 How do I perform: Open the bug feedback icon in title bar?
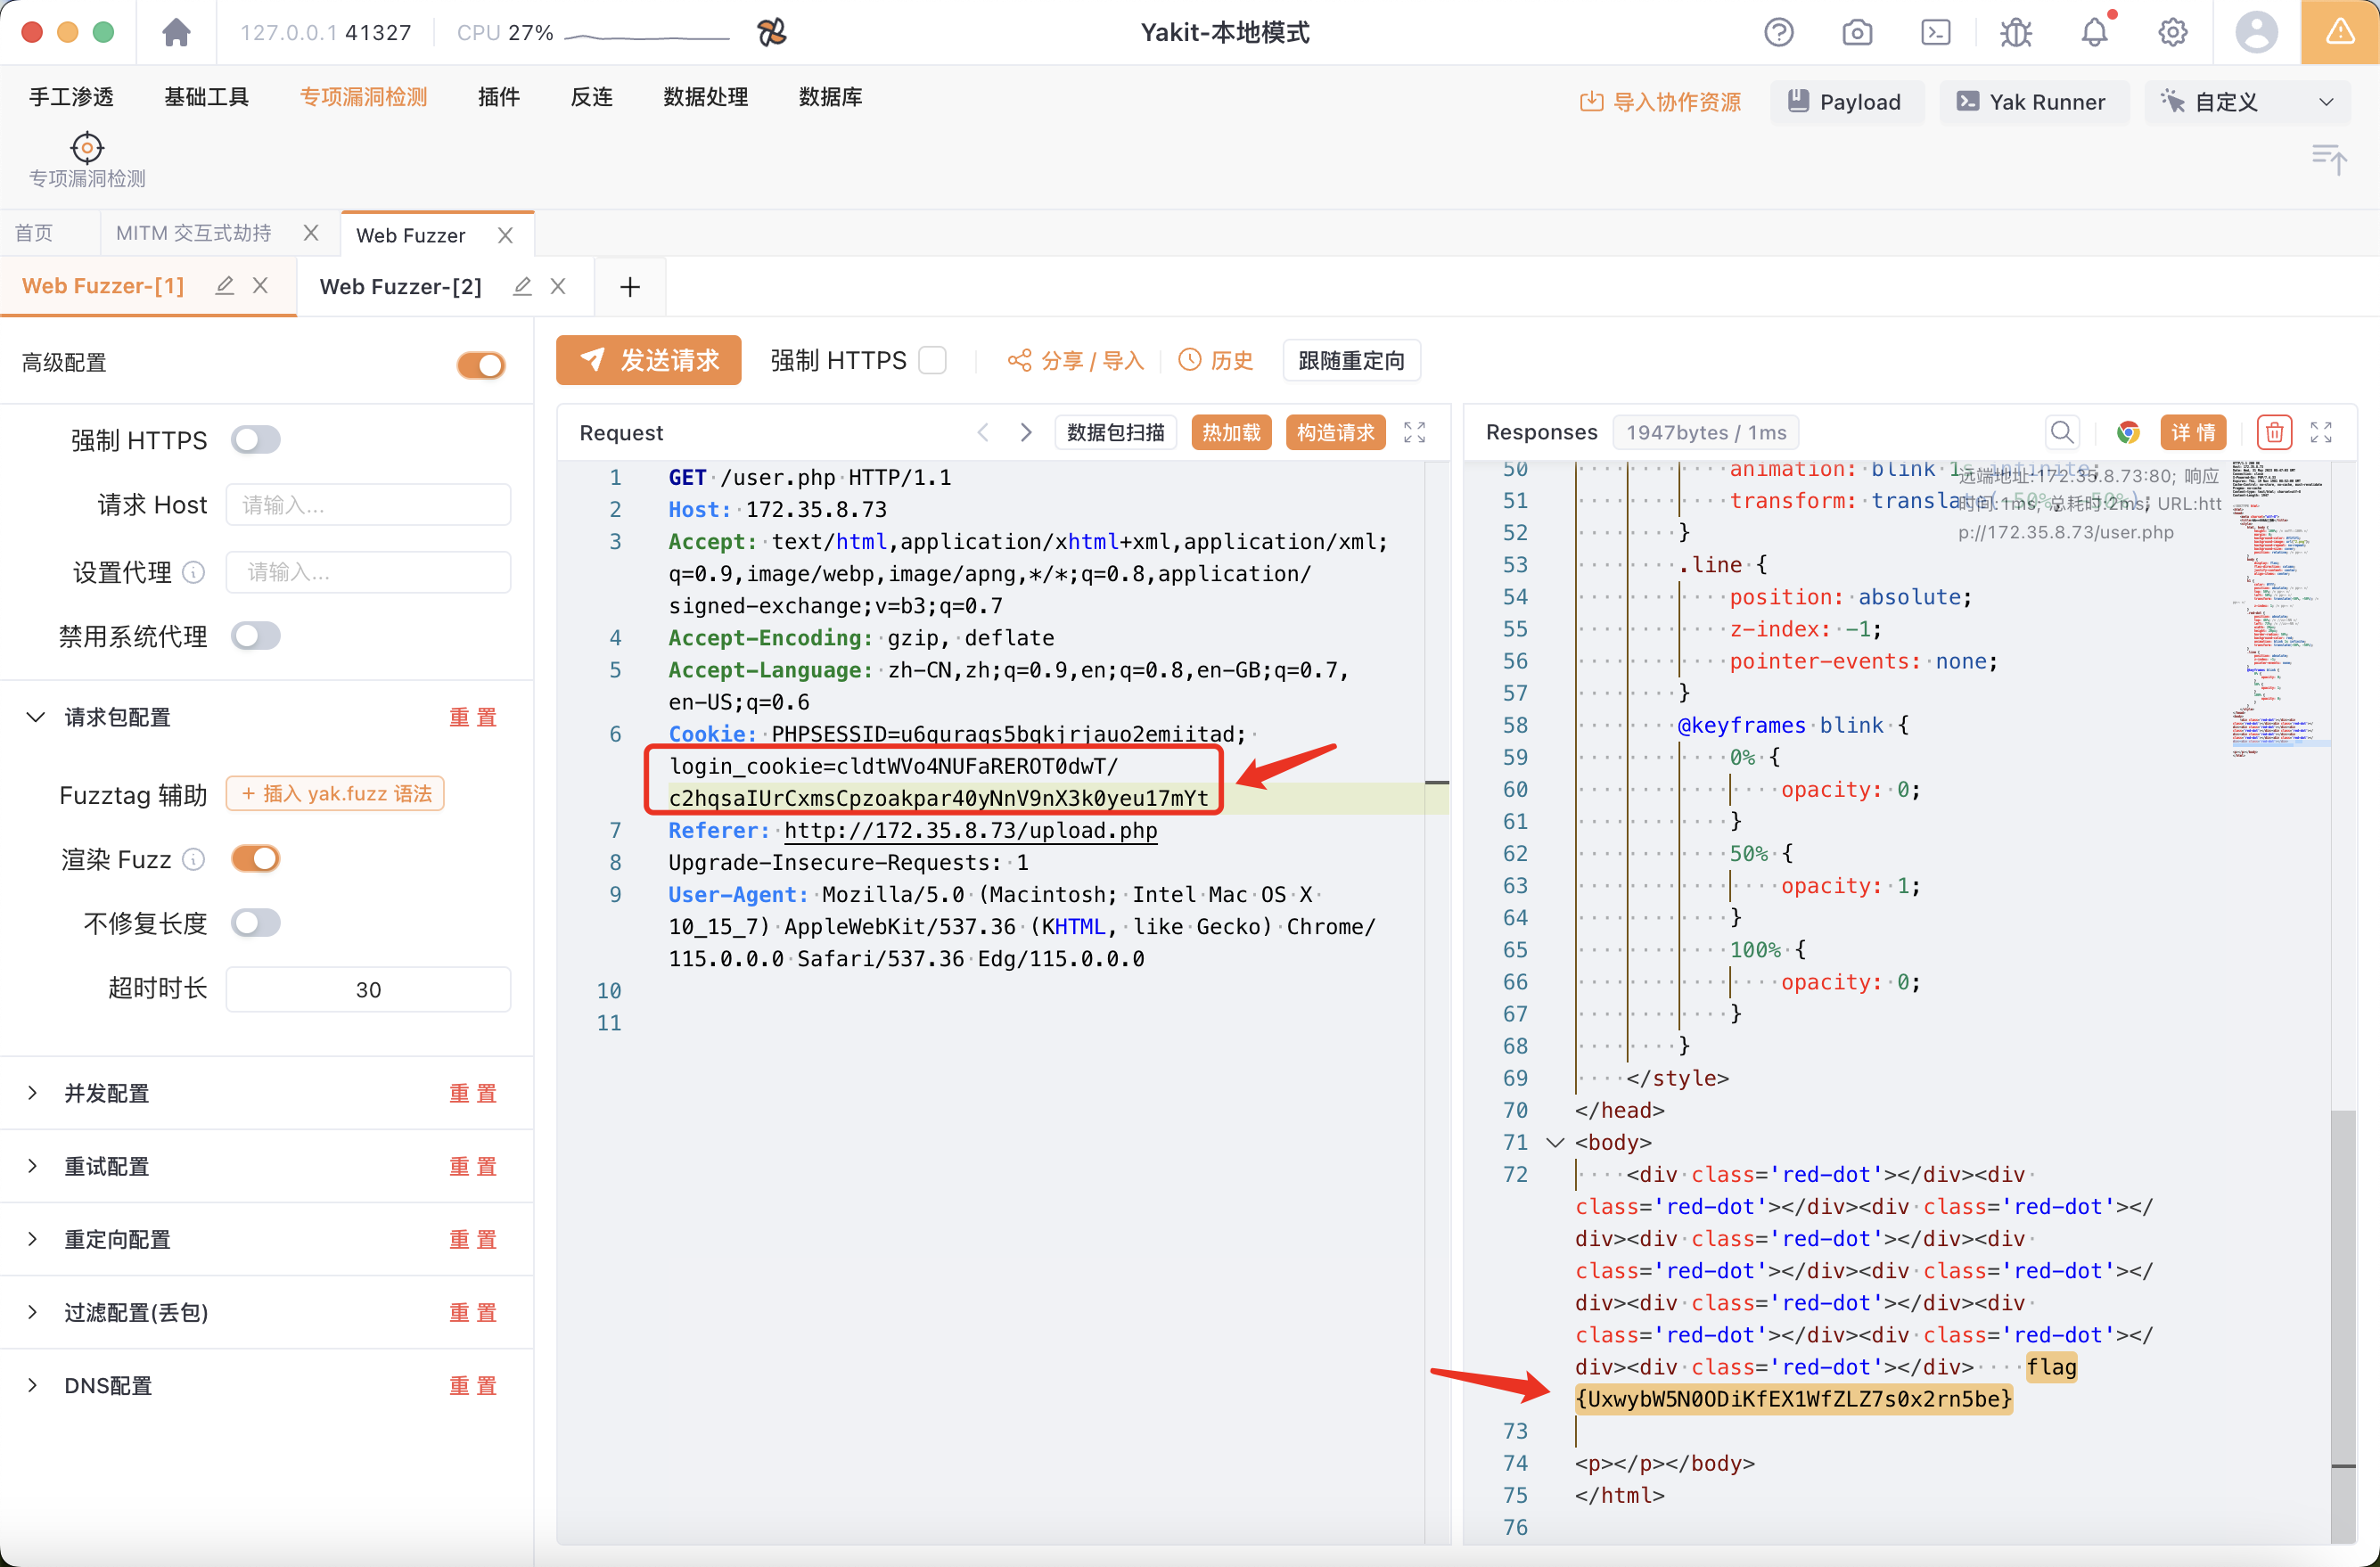click(2016, 31)
